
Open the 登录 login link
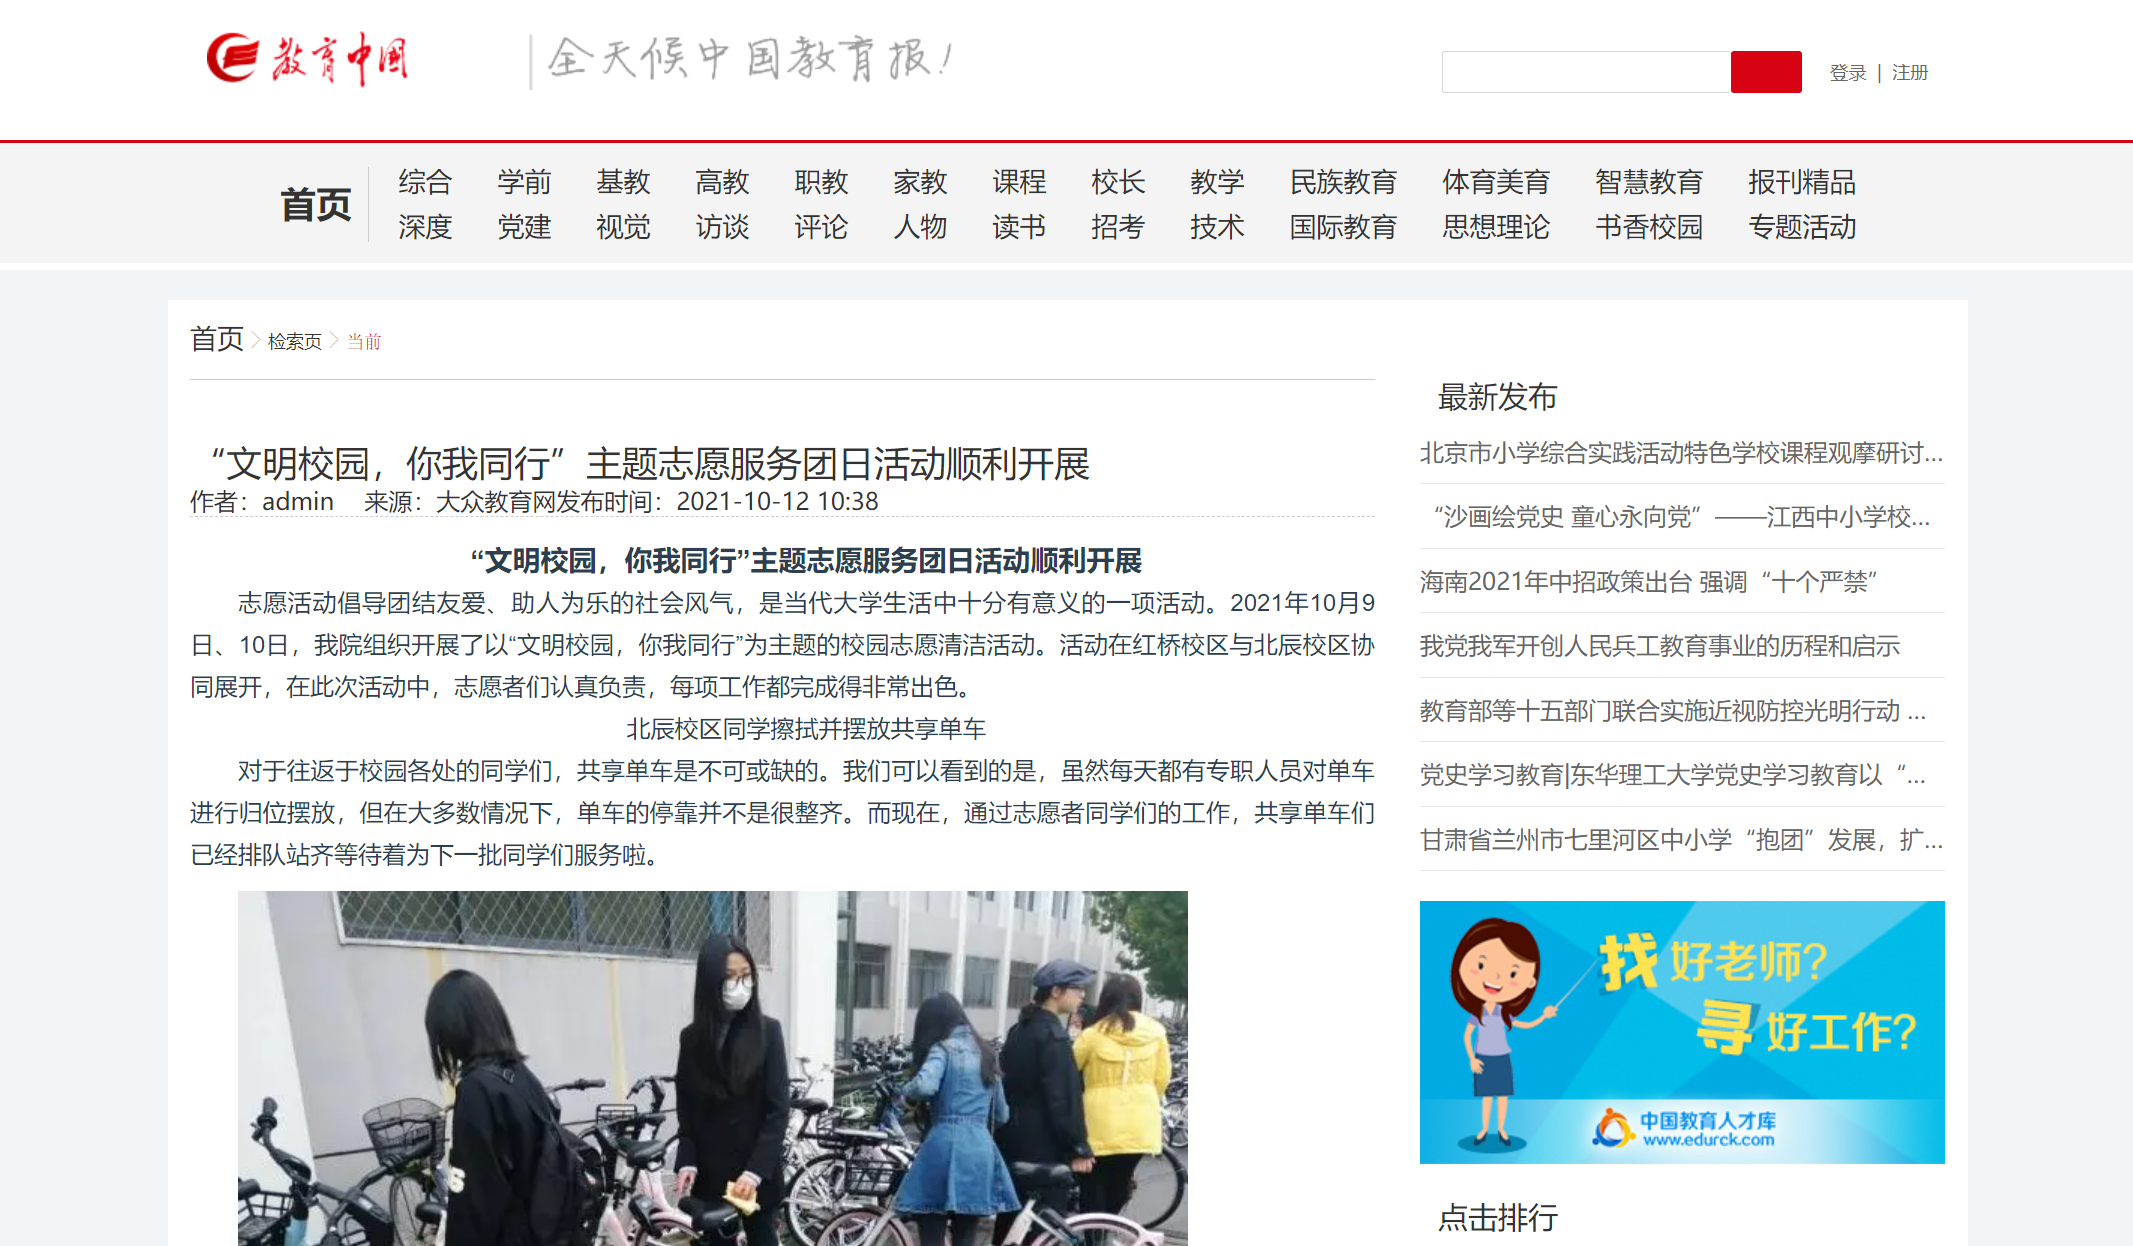(1847, 73)
